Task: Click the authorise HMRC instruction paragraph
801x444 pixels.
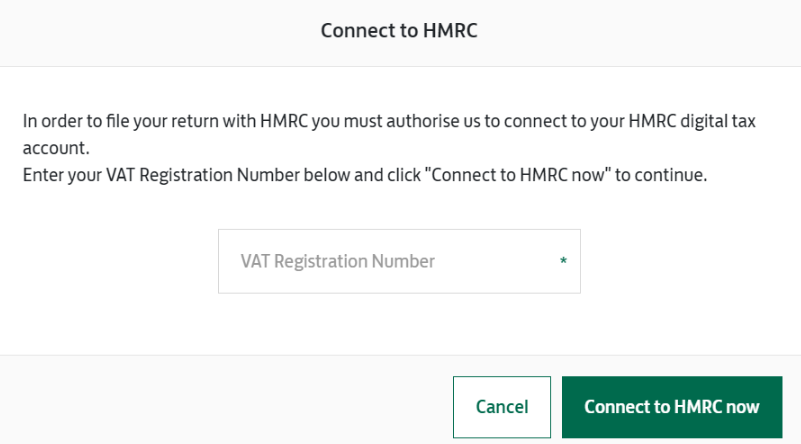Action: [x=389, y=122]
